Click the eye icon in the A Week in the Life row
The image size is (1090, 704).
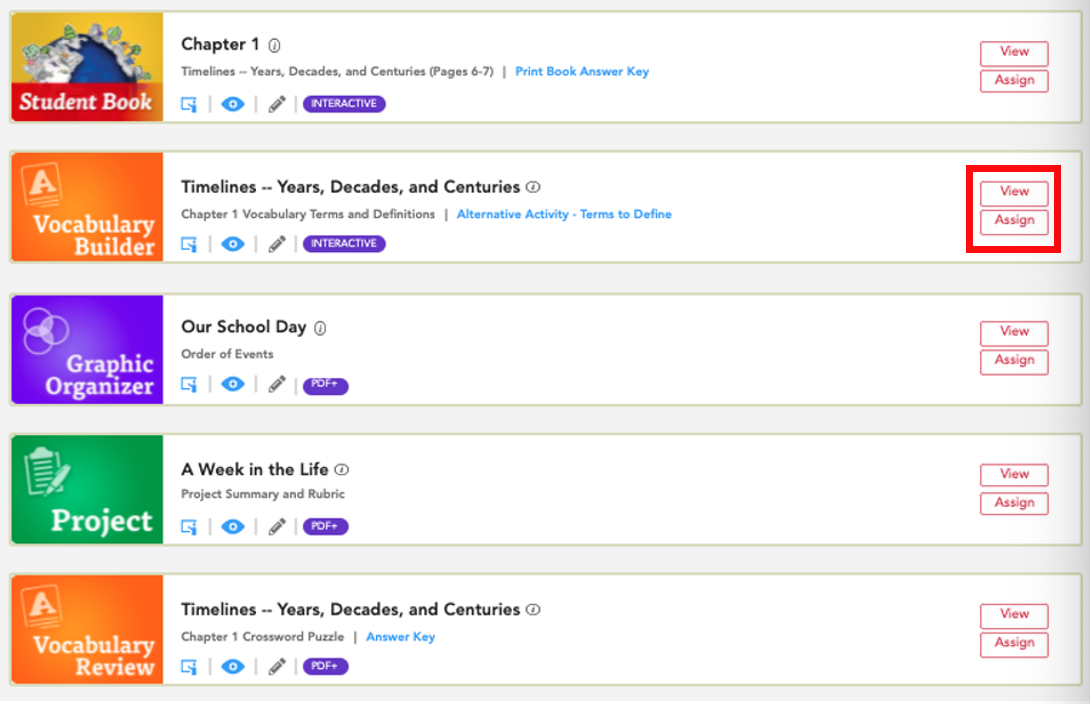[x=233, y=527]
